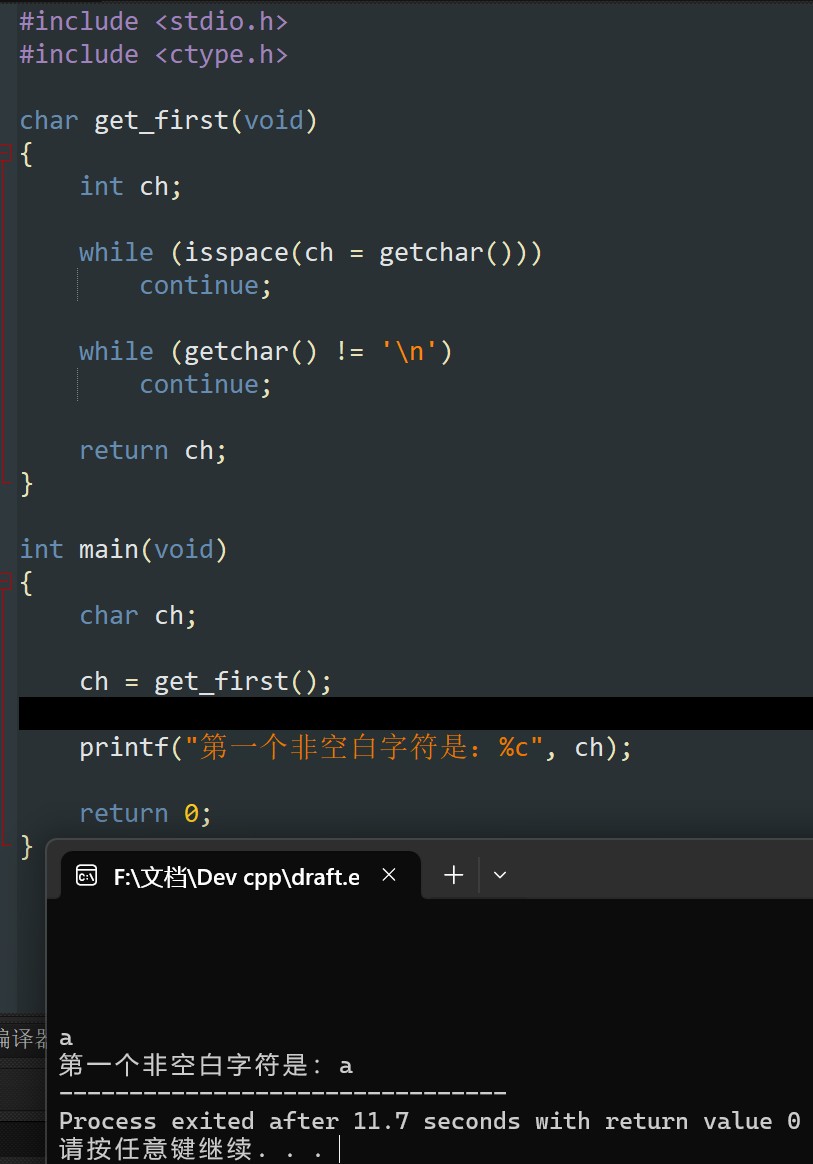This screenshot has width=813, height=1164.
Task: Click the 编译器 tab in the bottom panel
Action: pos(23,1038)
